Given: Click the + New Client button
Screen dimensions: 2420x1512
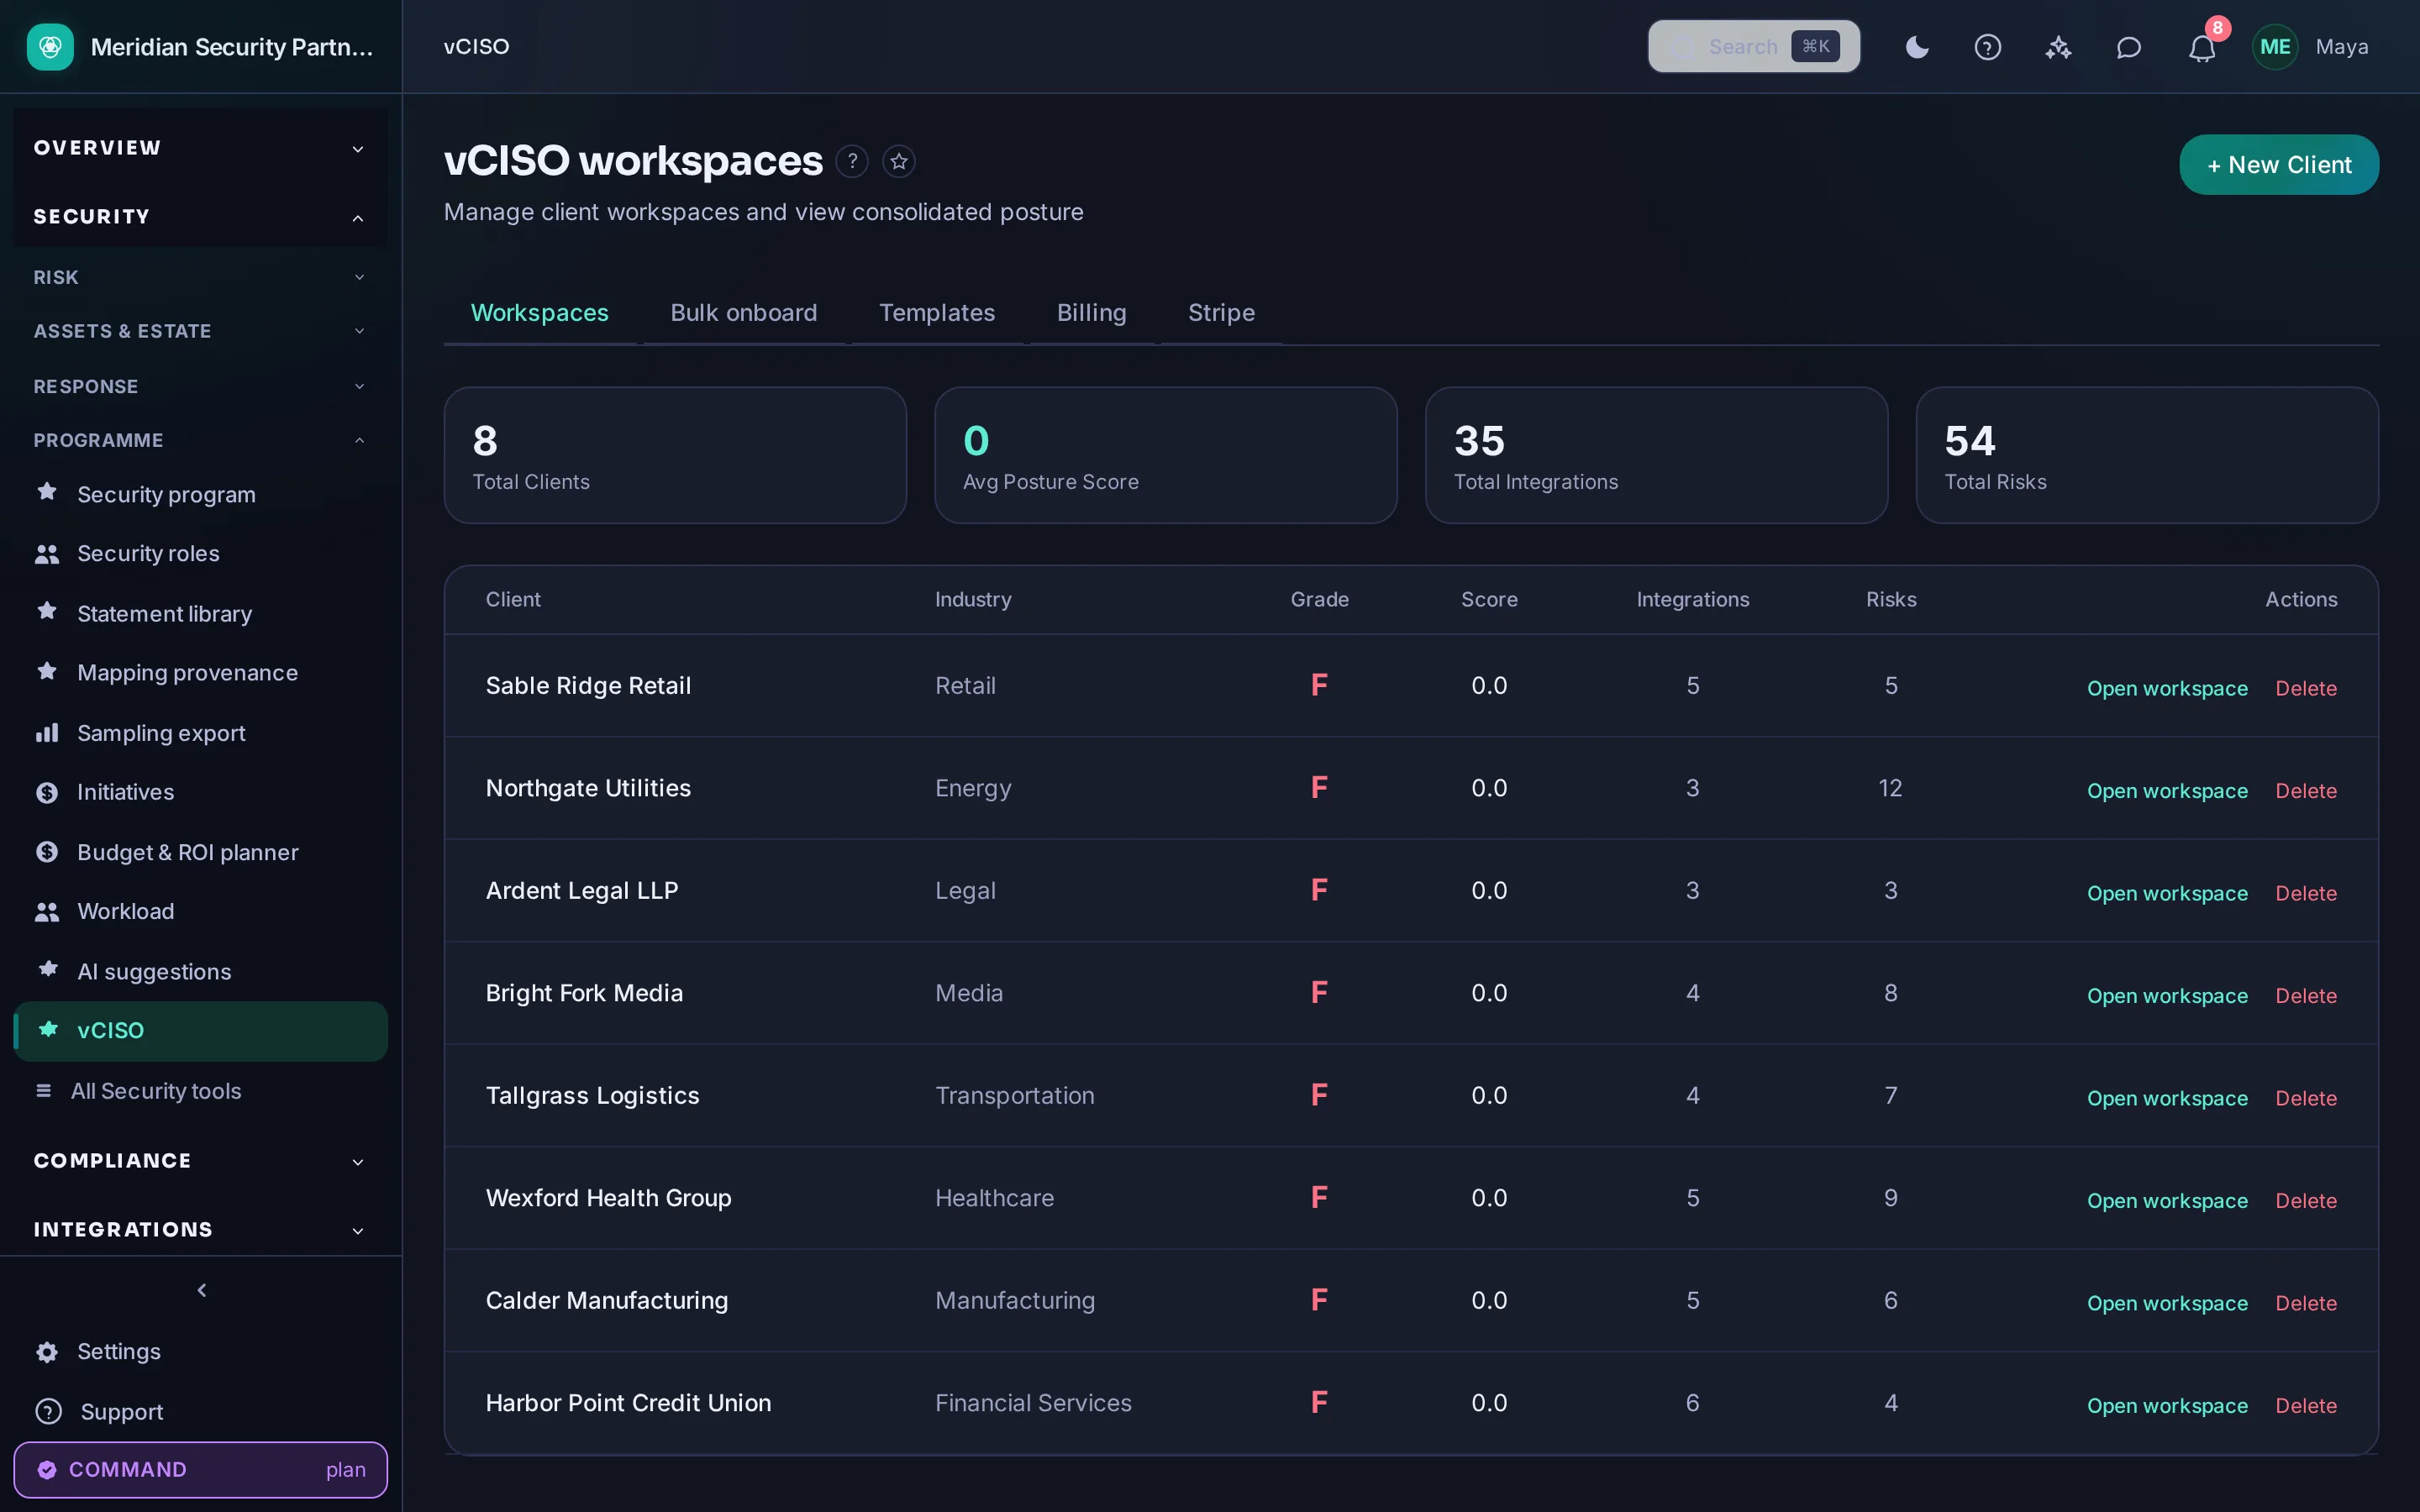Looking at the screenshot, I should coord(2279,165).
